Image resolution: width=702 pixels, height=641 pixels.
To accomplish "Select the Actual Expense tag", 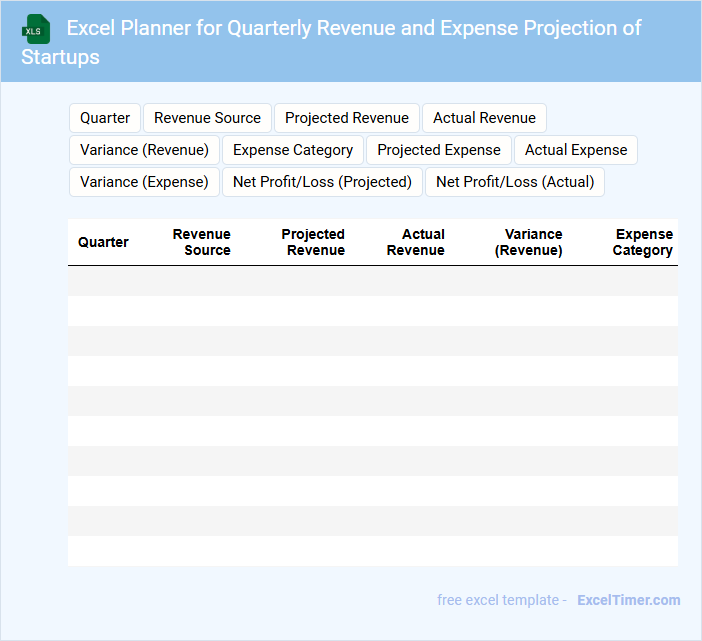I will (576, 150).
